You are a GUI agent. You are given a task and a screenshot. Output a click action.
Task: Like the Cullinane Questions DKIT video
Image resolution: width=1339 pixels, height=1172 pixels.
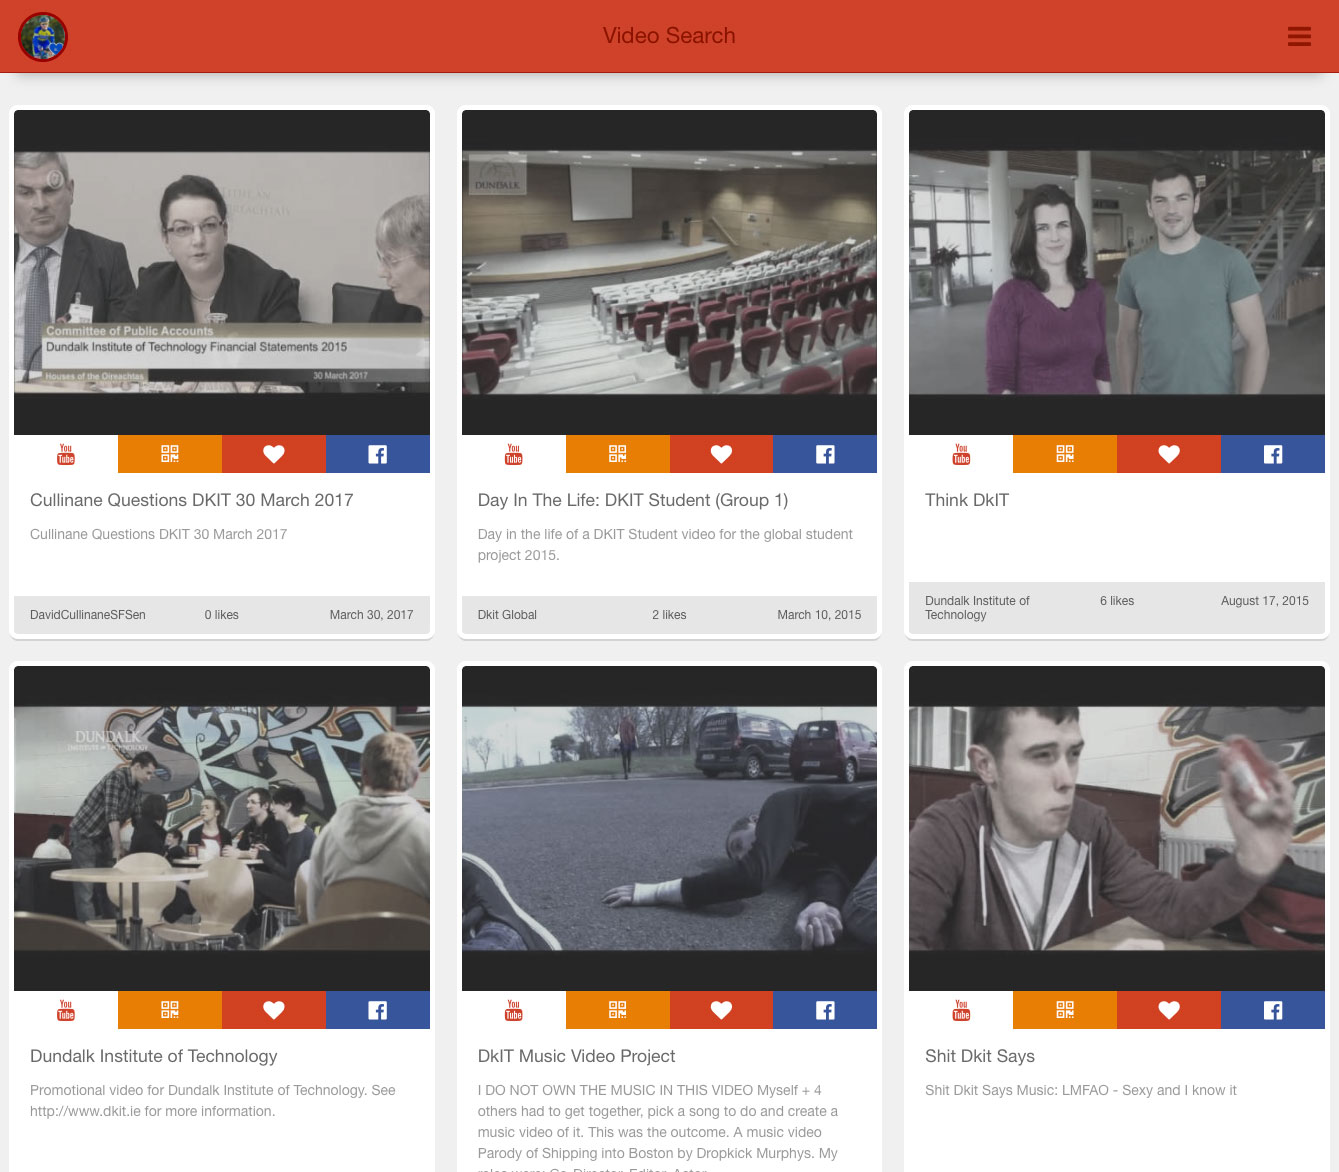[x=274, y=454]
